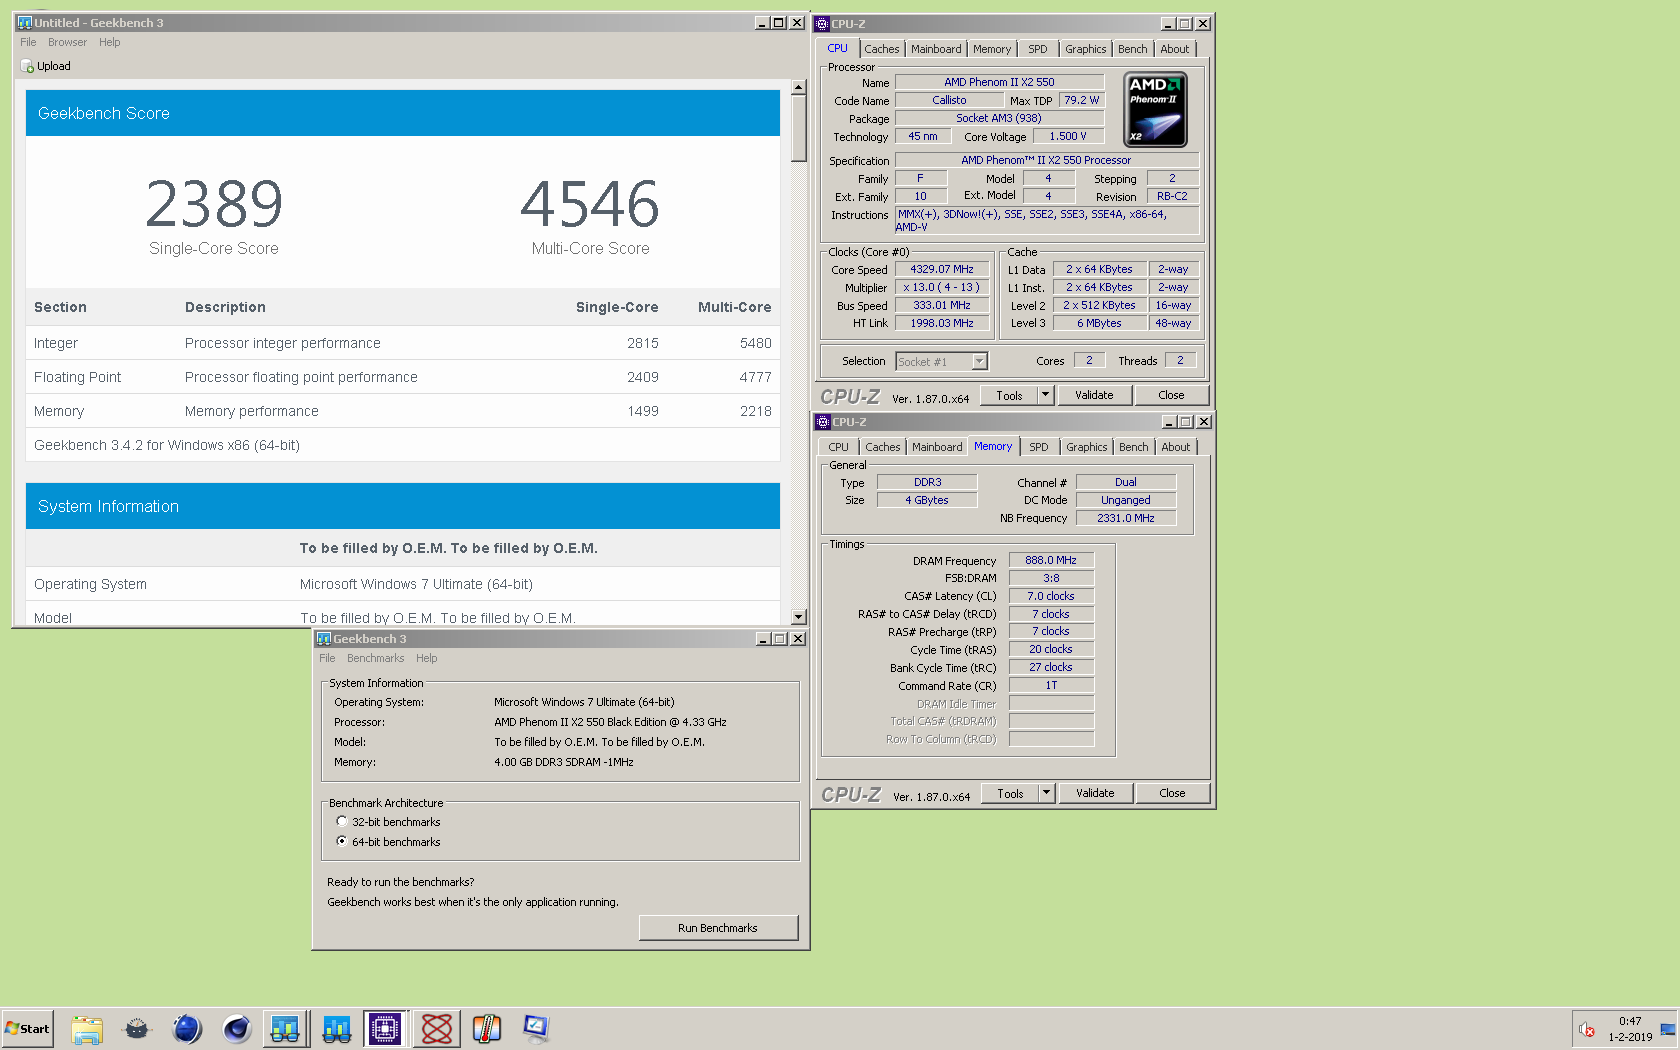Open the File menu in Geekbench 3 dialog
1680x1050 pixels.
tap(327, 658)
